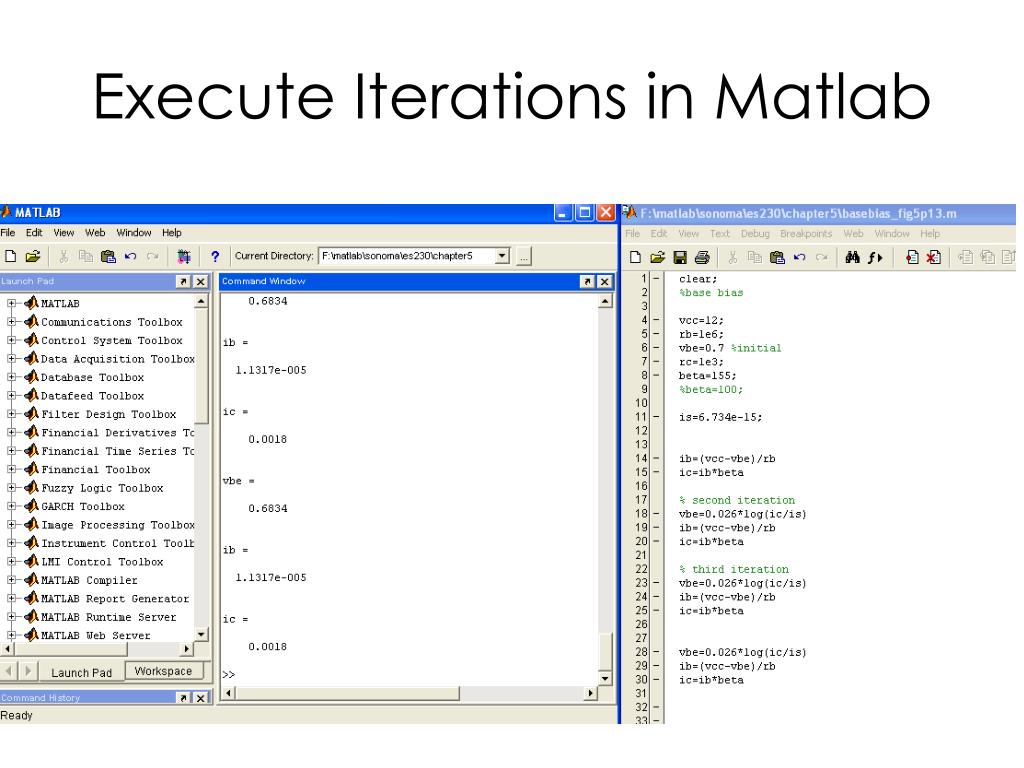The height and width of the screenshot is (768, 1024).
Task: Open Web menu in MATLAB window
Action: click(95, 232)
